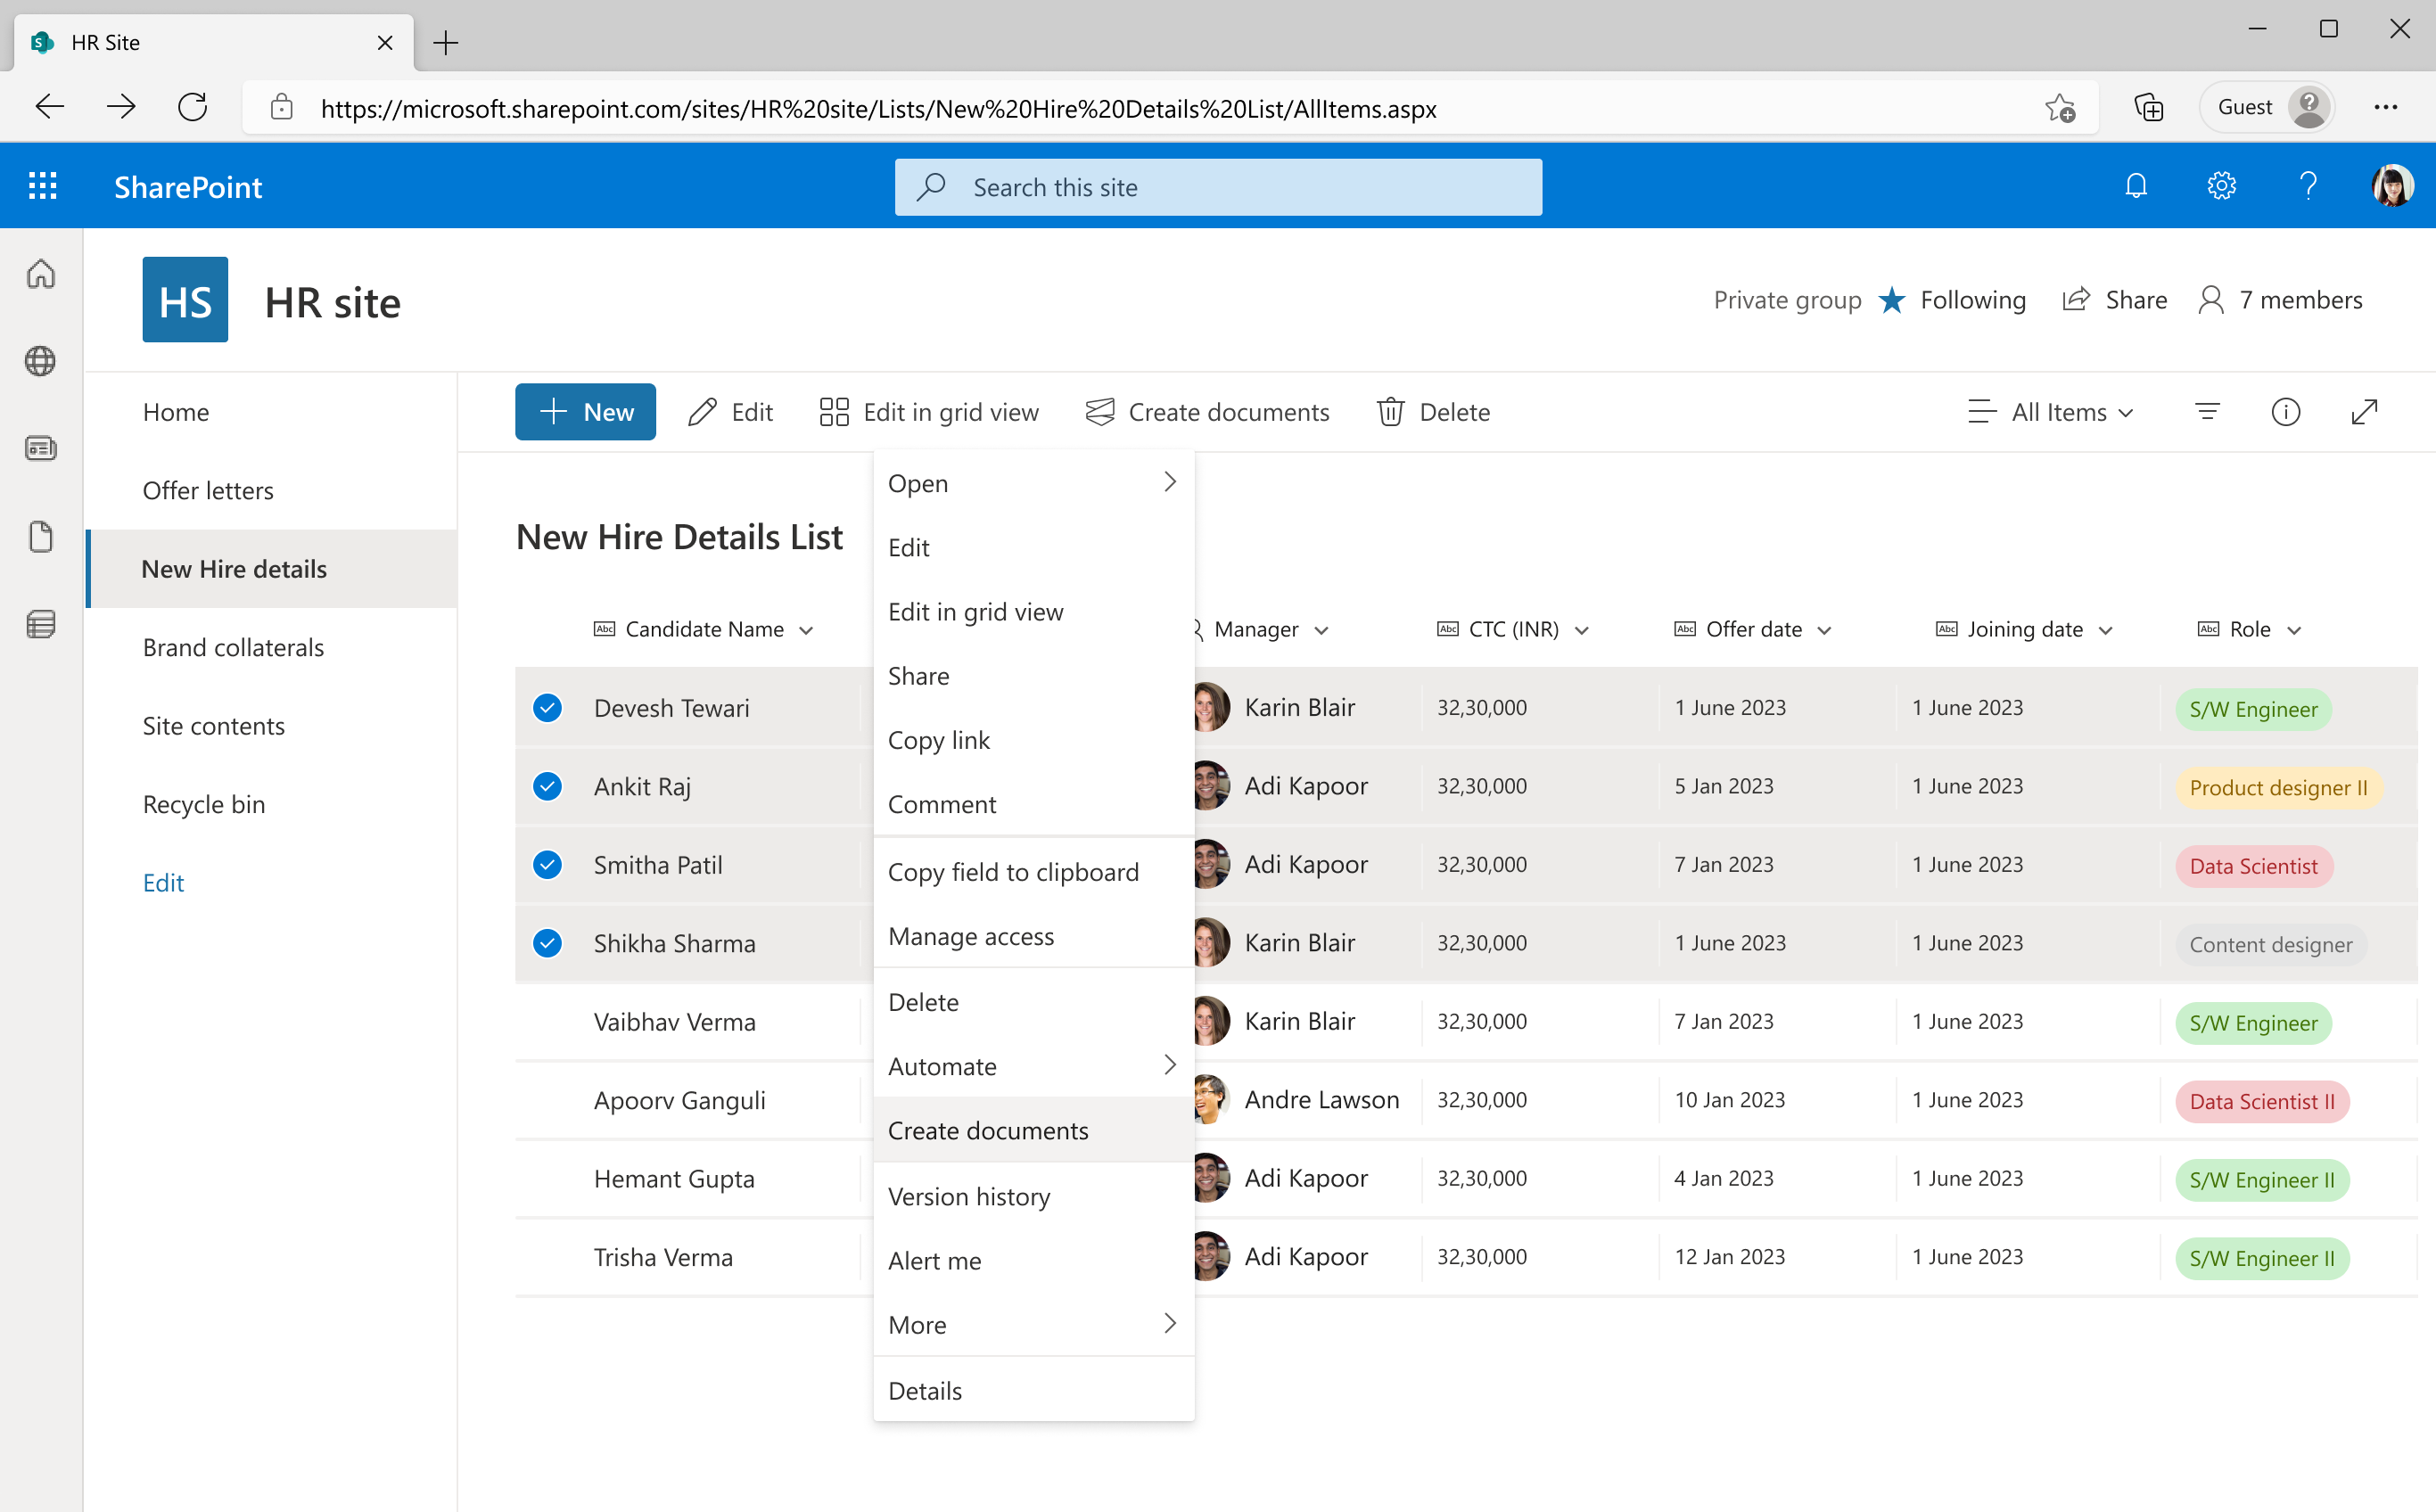Open the help question mark icon
Screen dimensions: 2436x1512
[x=2307, y=186]
